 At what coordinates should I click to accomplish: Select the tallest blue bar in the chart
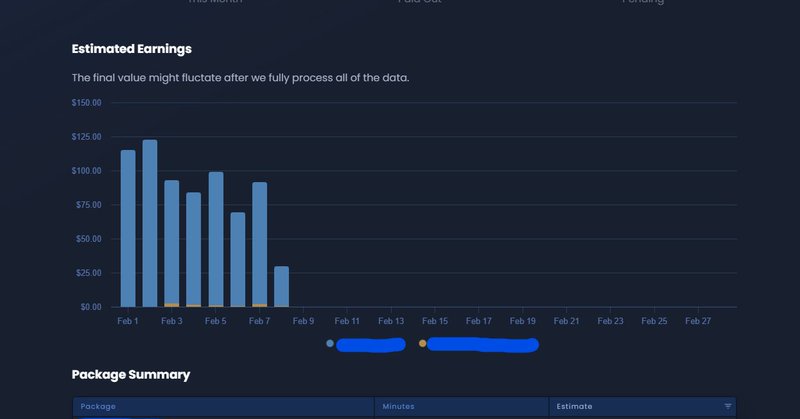(150, 223)
